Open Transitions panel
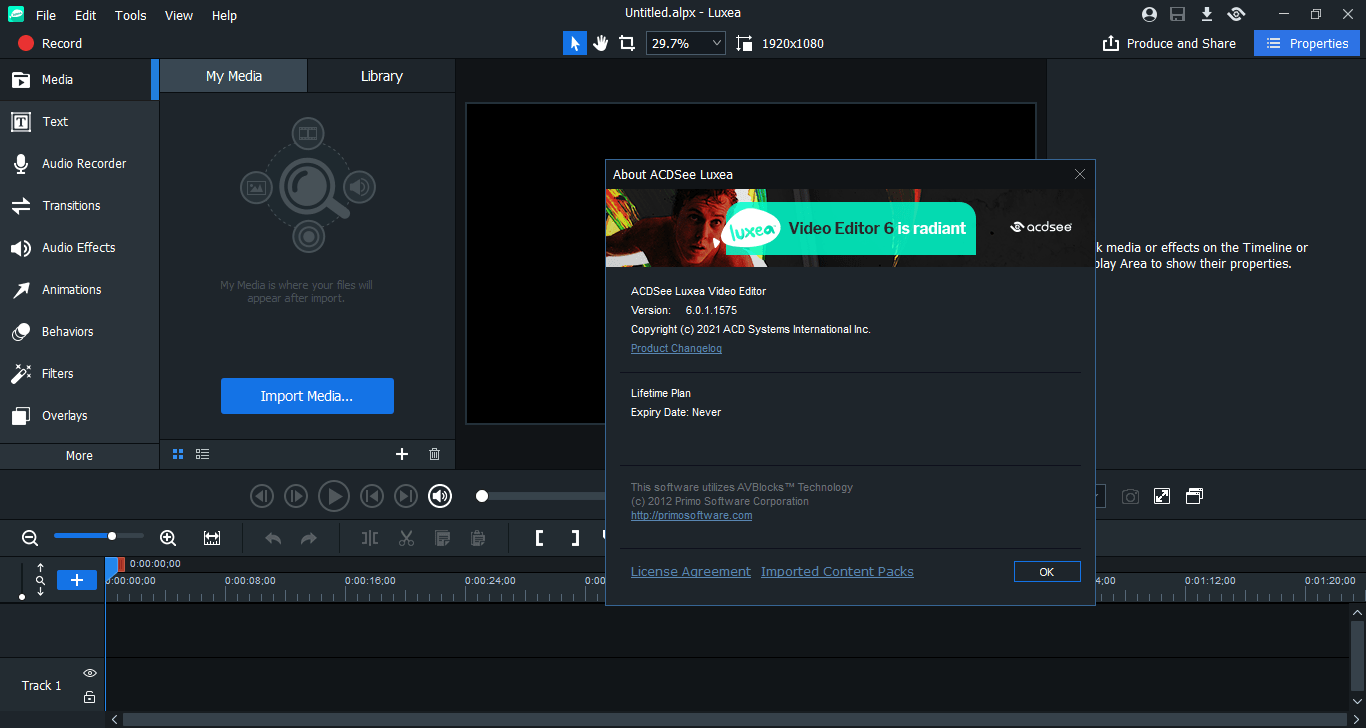 click(79, 206)
